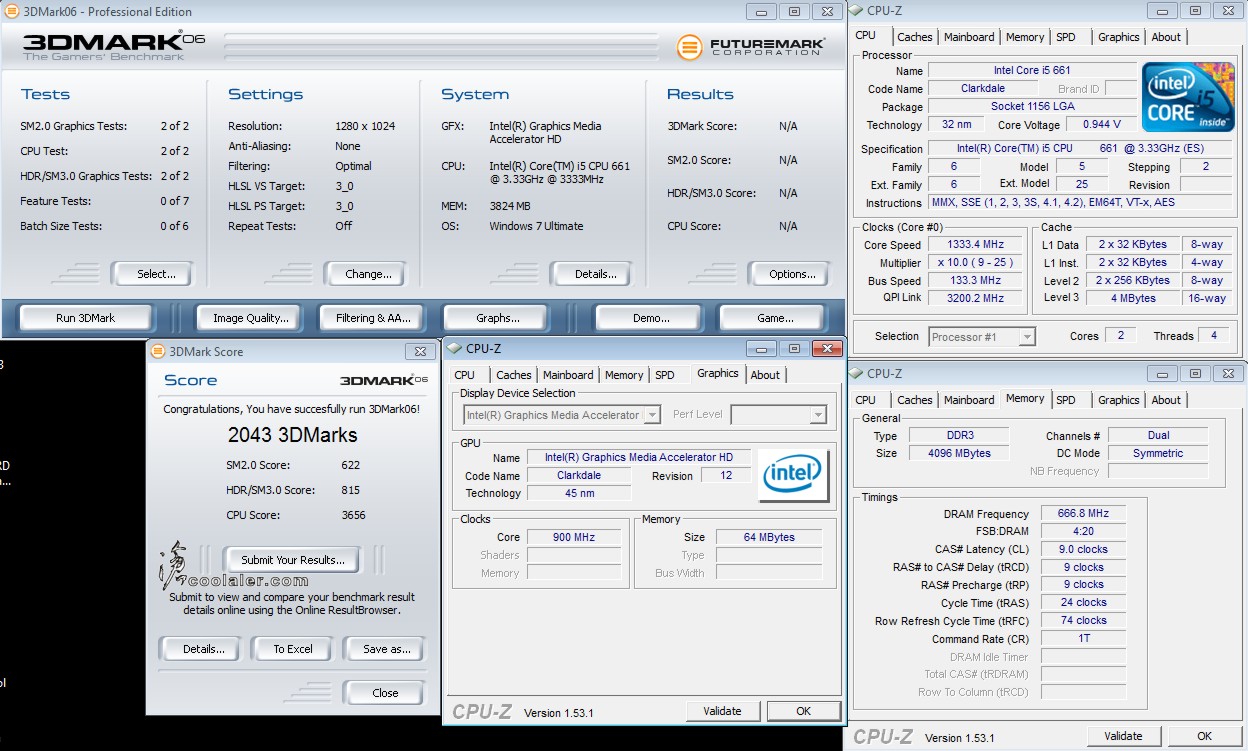1248x751 pixels.
Task: Click Validate in Graphics CPU-Z window
Action: point(722,711)
